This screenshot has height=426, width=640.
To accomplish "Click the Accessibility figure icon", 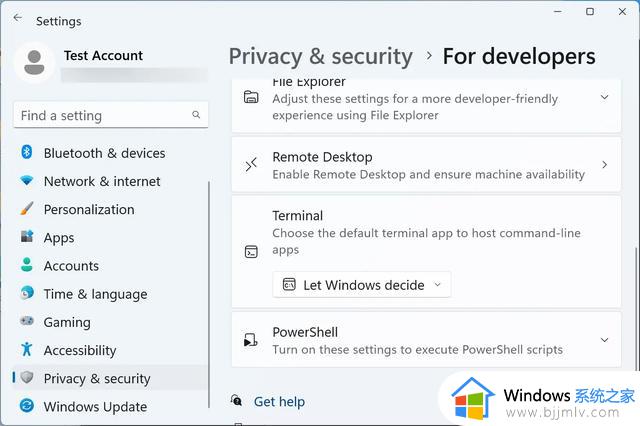I will tap(27, 349).
